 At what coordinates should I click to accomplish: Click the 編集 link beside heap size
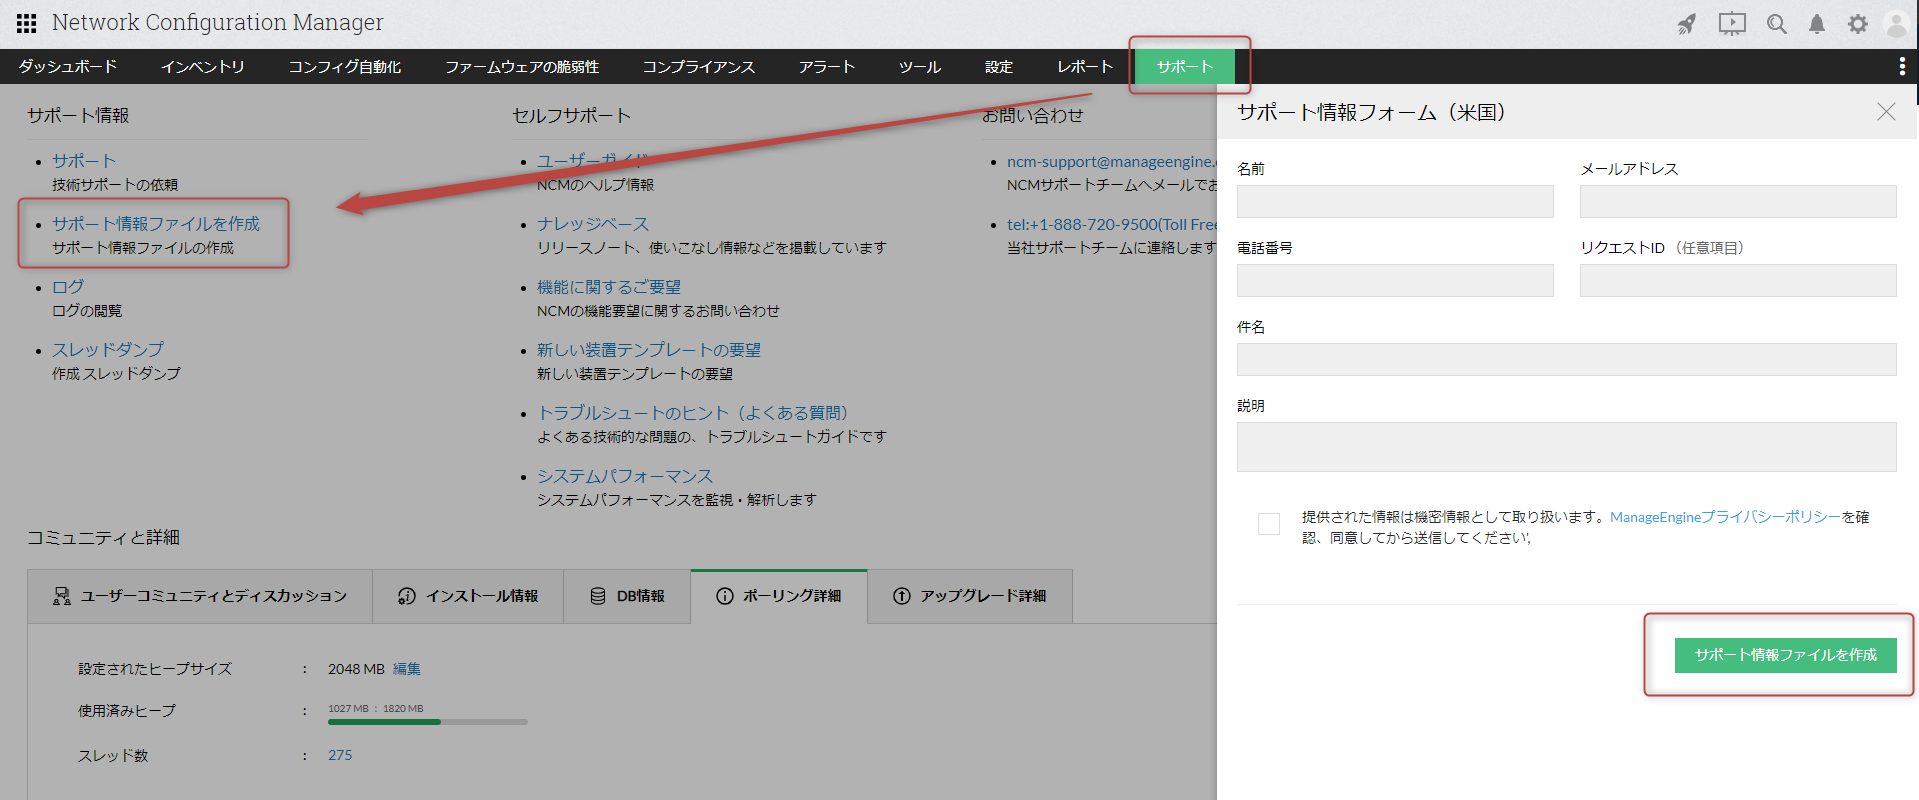coord(406,669)
